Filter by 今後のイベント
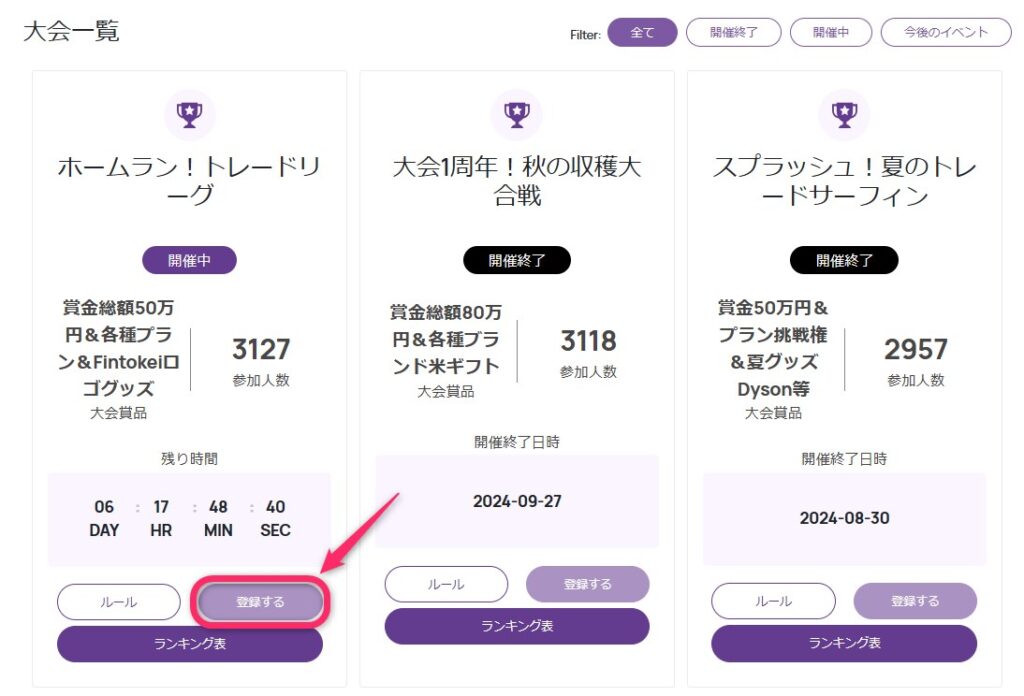The image size is (1024, 696). tap(945, 33)
